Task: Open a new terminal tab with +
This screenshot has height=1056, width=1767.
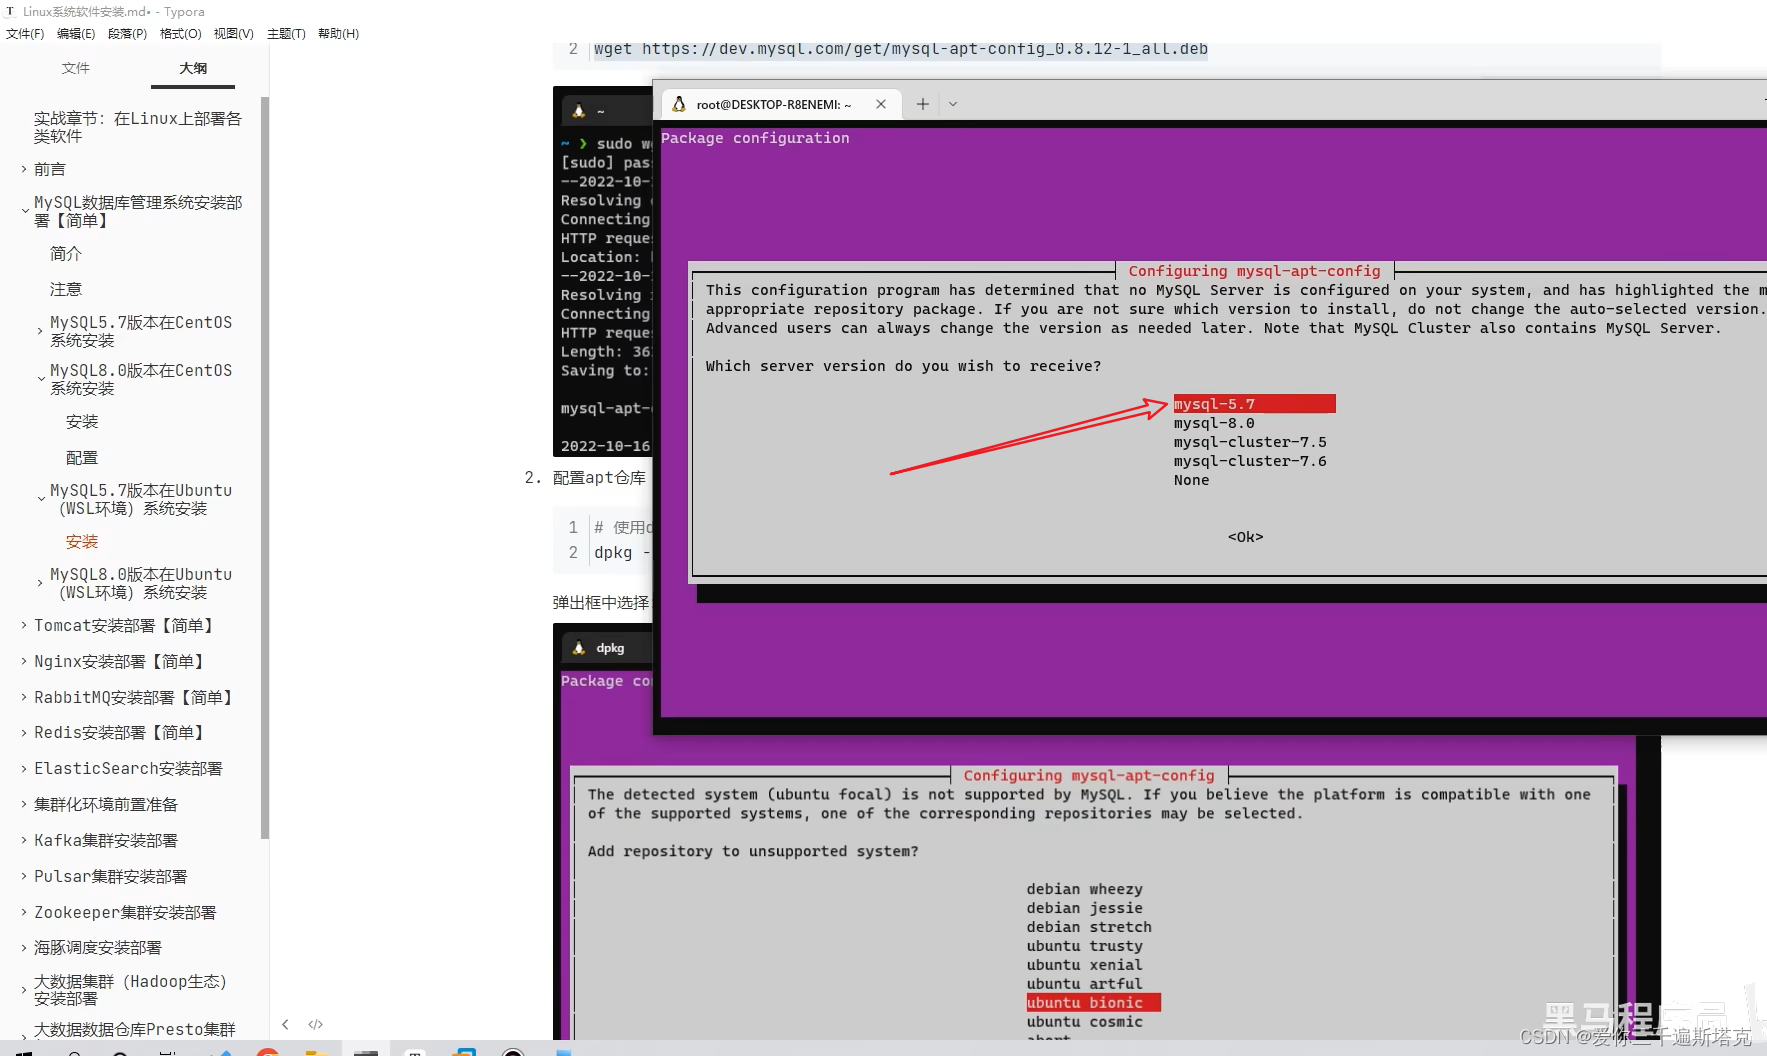Action: pyautogui.click(x=921, y=103)
